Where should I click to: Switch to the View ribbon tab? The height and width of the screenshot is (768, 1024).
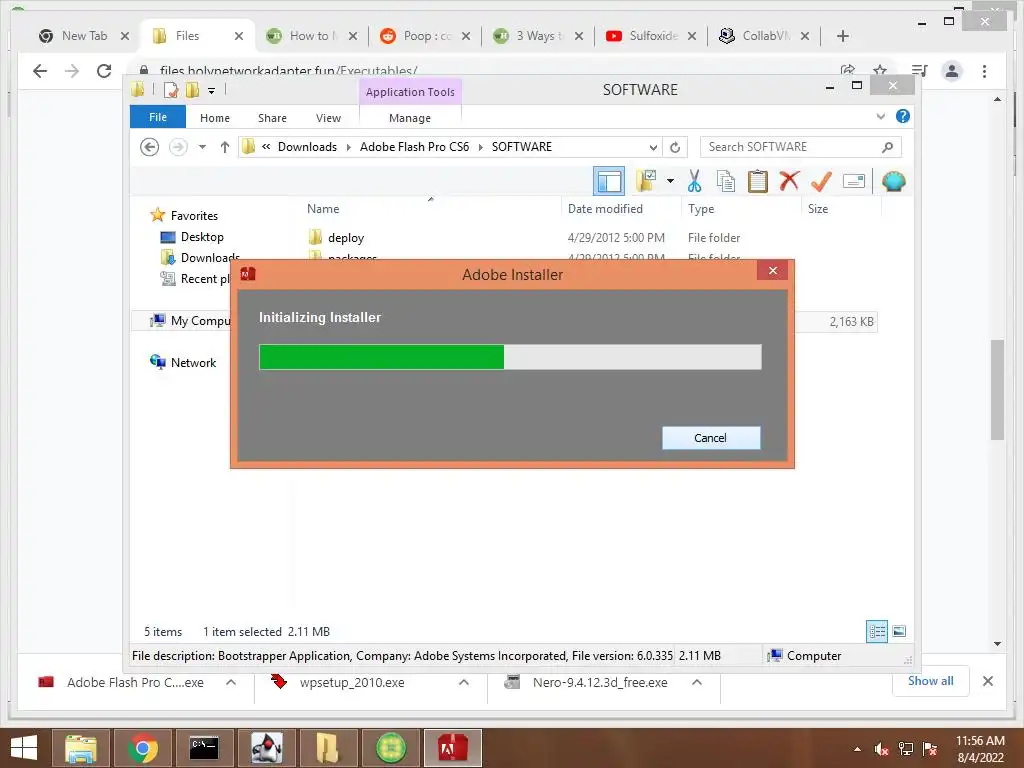[x=328, y=118]
